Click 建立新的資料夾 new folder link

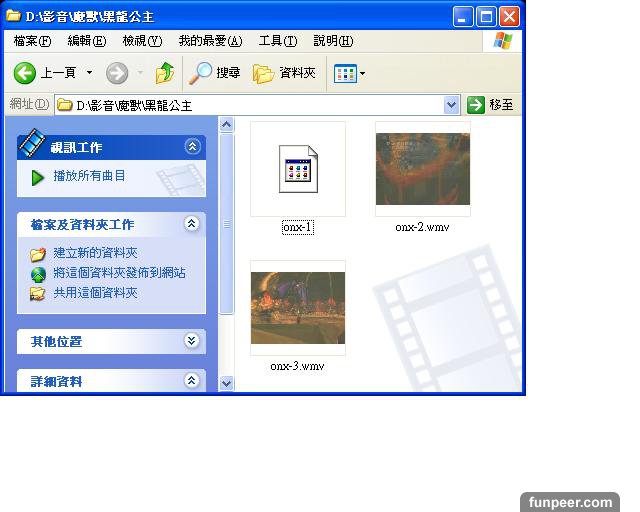pyautogui.click(x=95, y=253)
